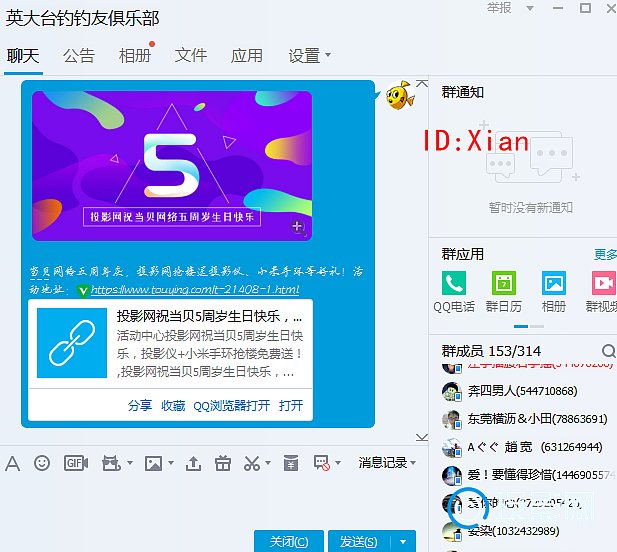
Task: Click the upload file icon
Action: pos(194,463)
